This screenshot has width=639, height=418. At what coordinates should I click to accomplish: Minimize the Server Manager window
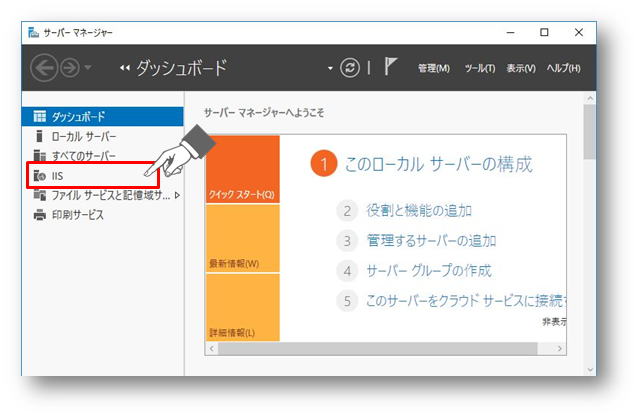point(510,32)
